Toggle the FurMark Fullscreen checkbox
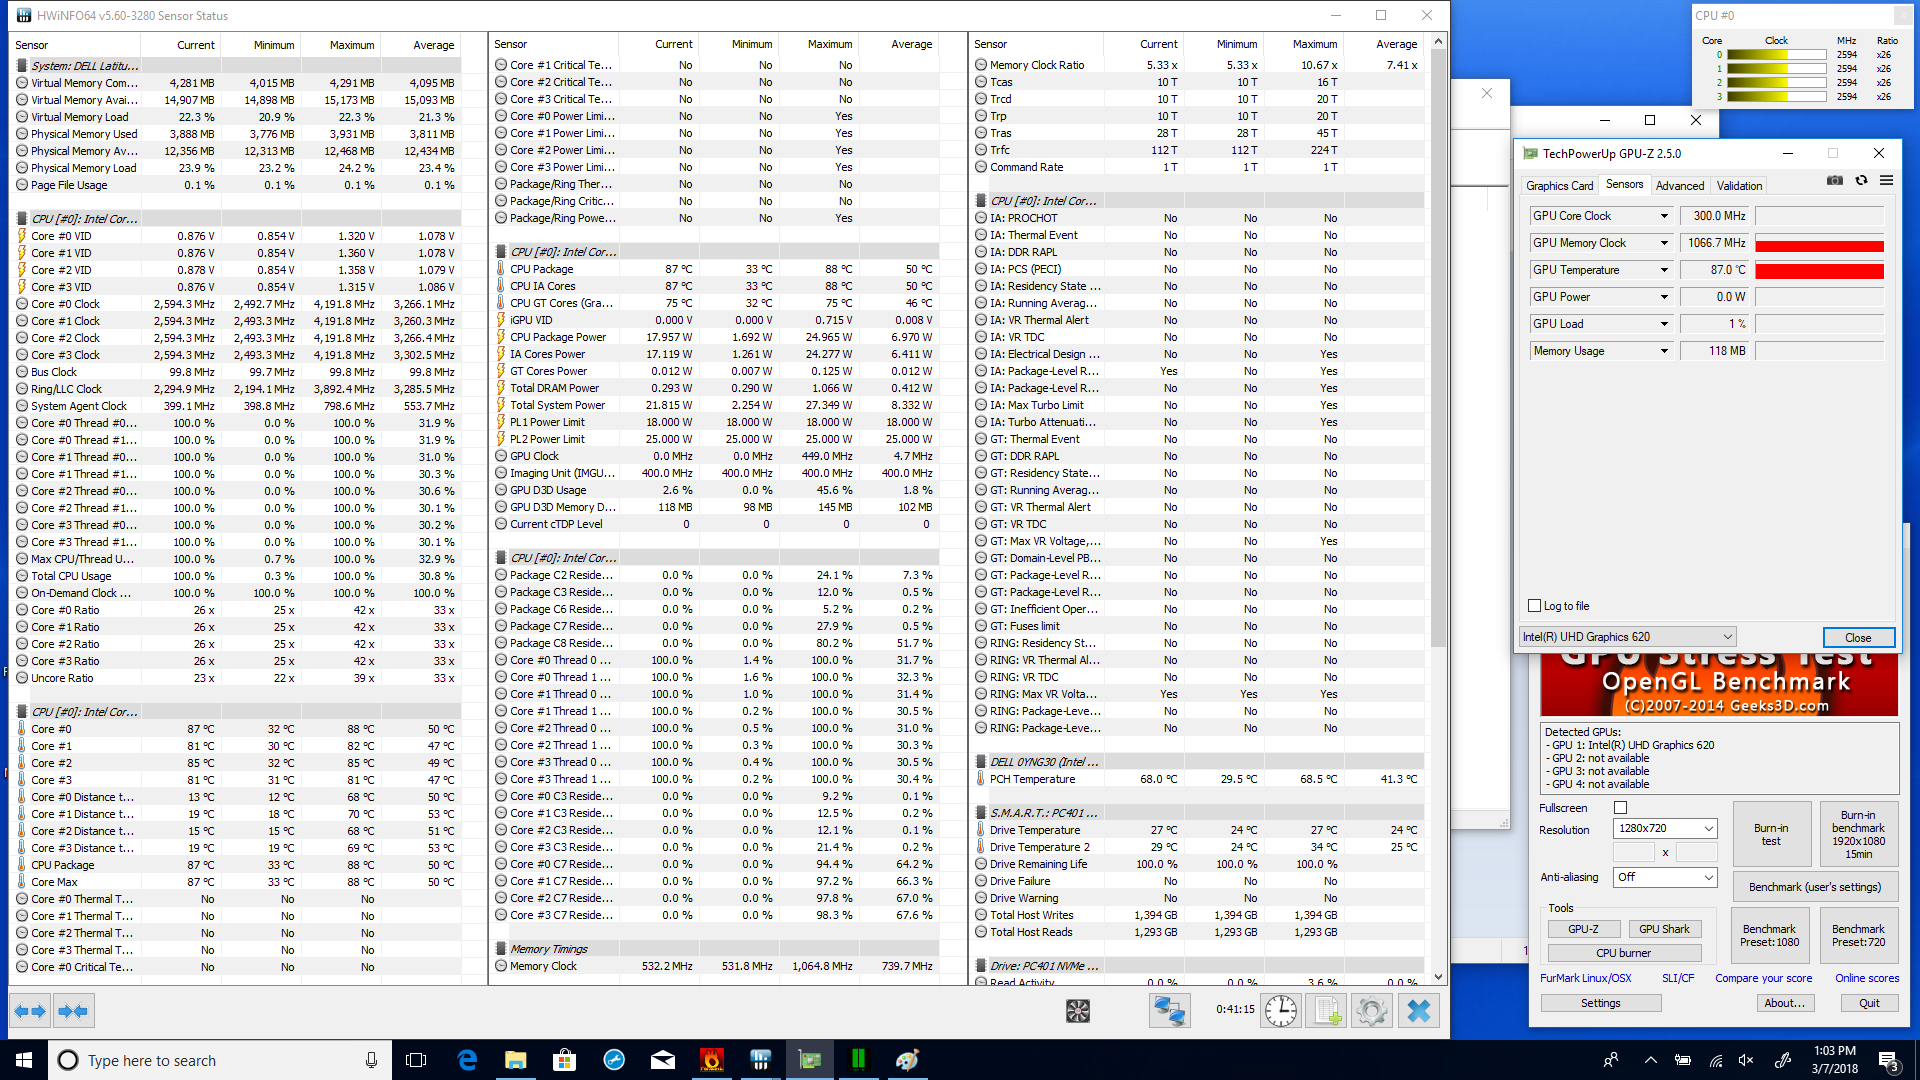 point(1621,808)
